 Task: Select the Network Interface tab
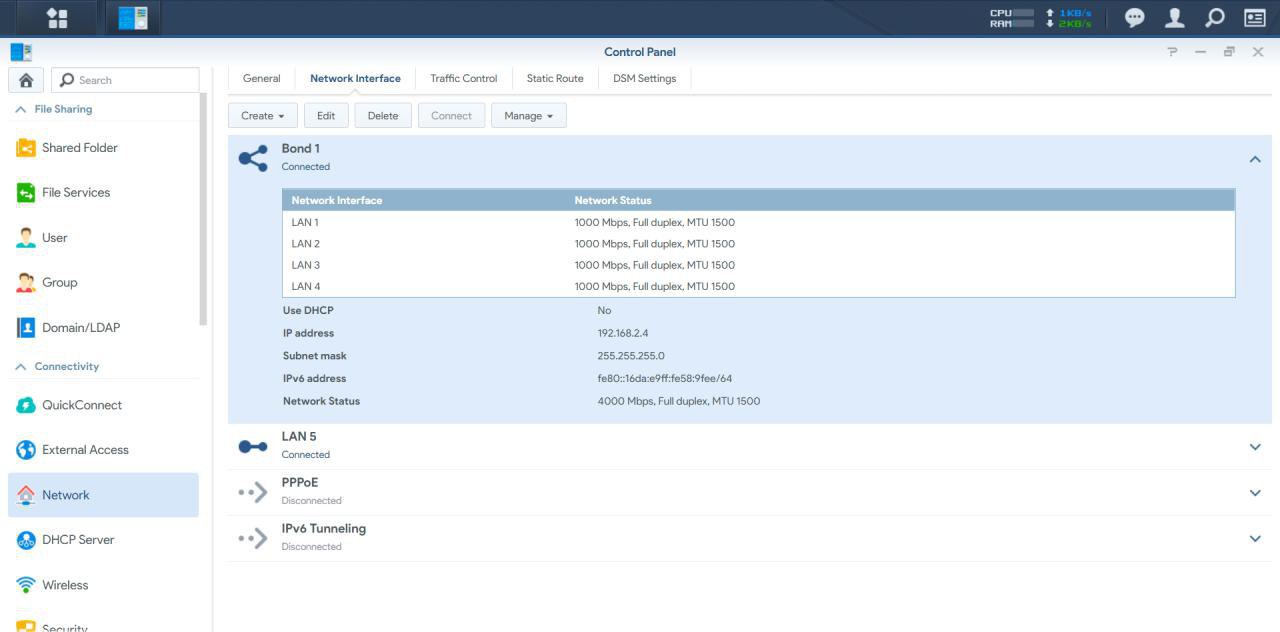pyautogui.click(x=355, y=78)
